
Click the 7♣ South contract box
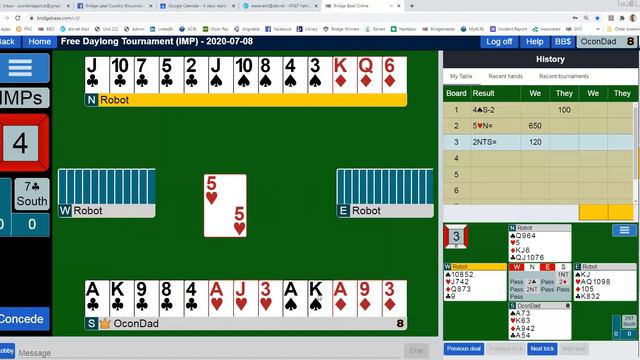coord(32,194)
